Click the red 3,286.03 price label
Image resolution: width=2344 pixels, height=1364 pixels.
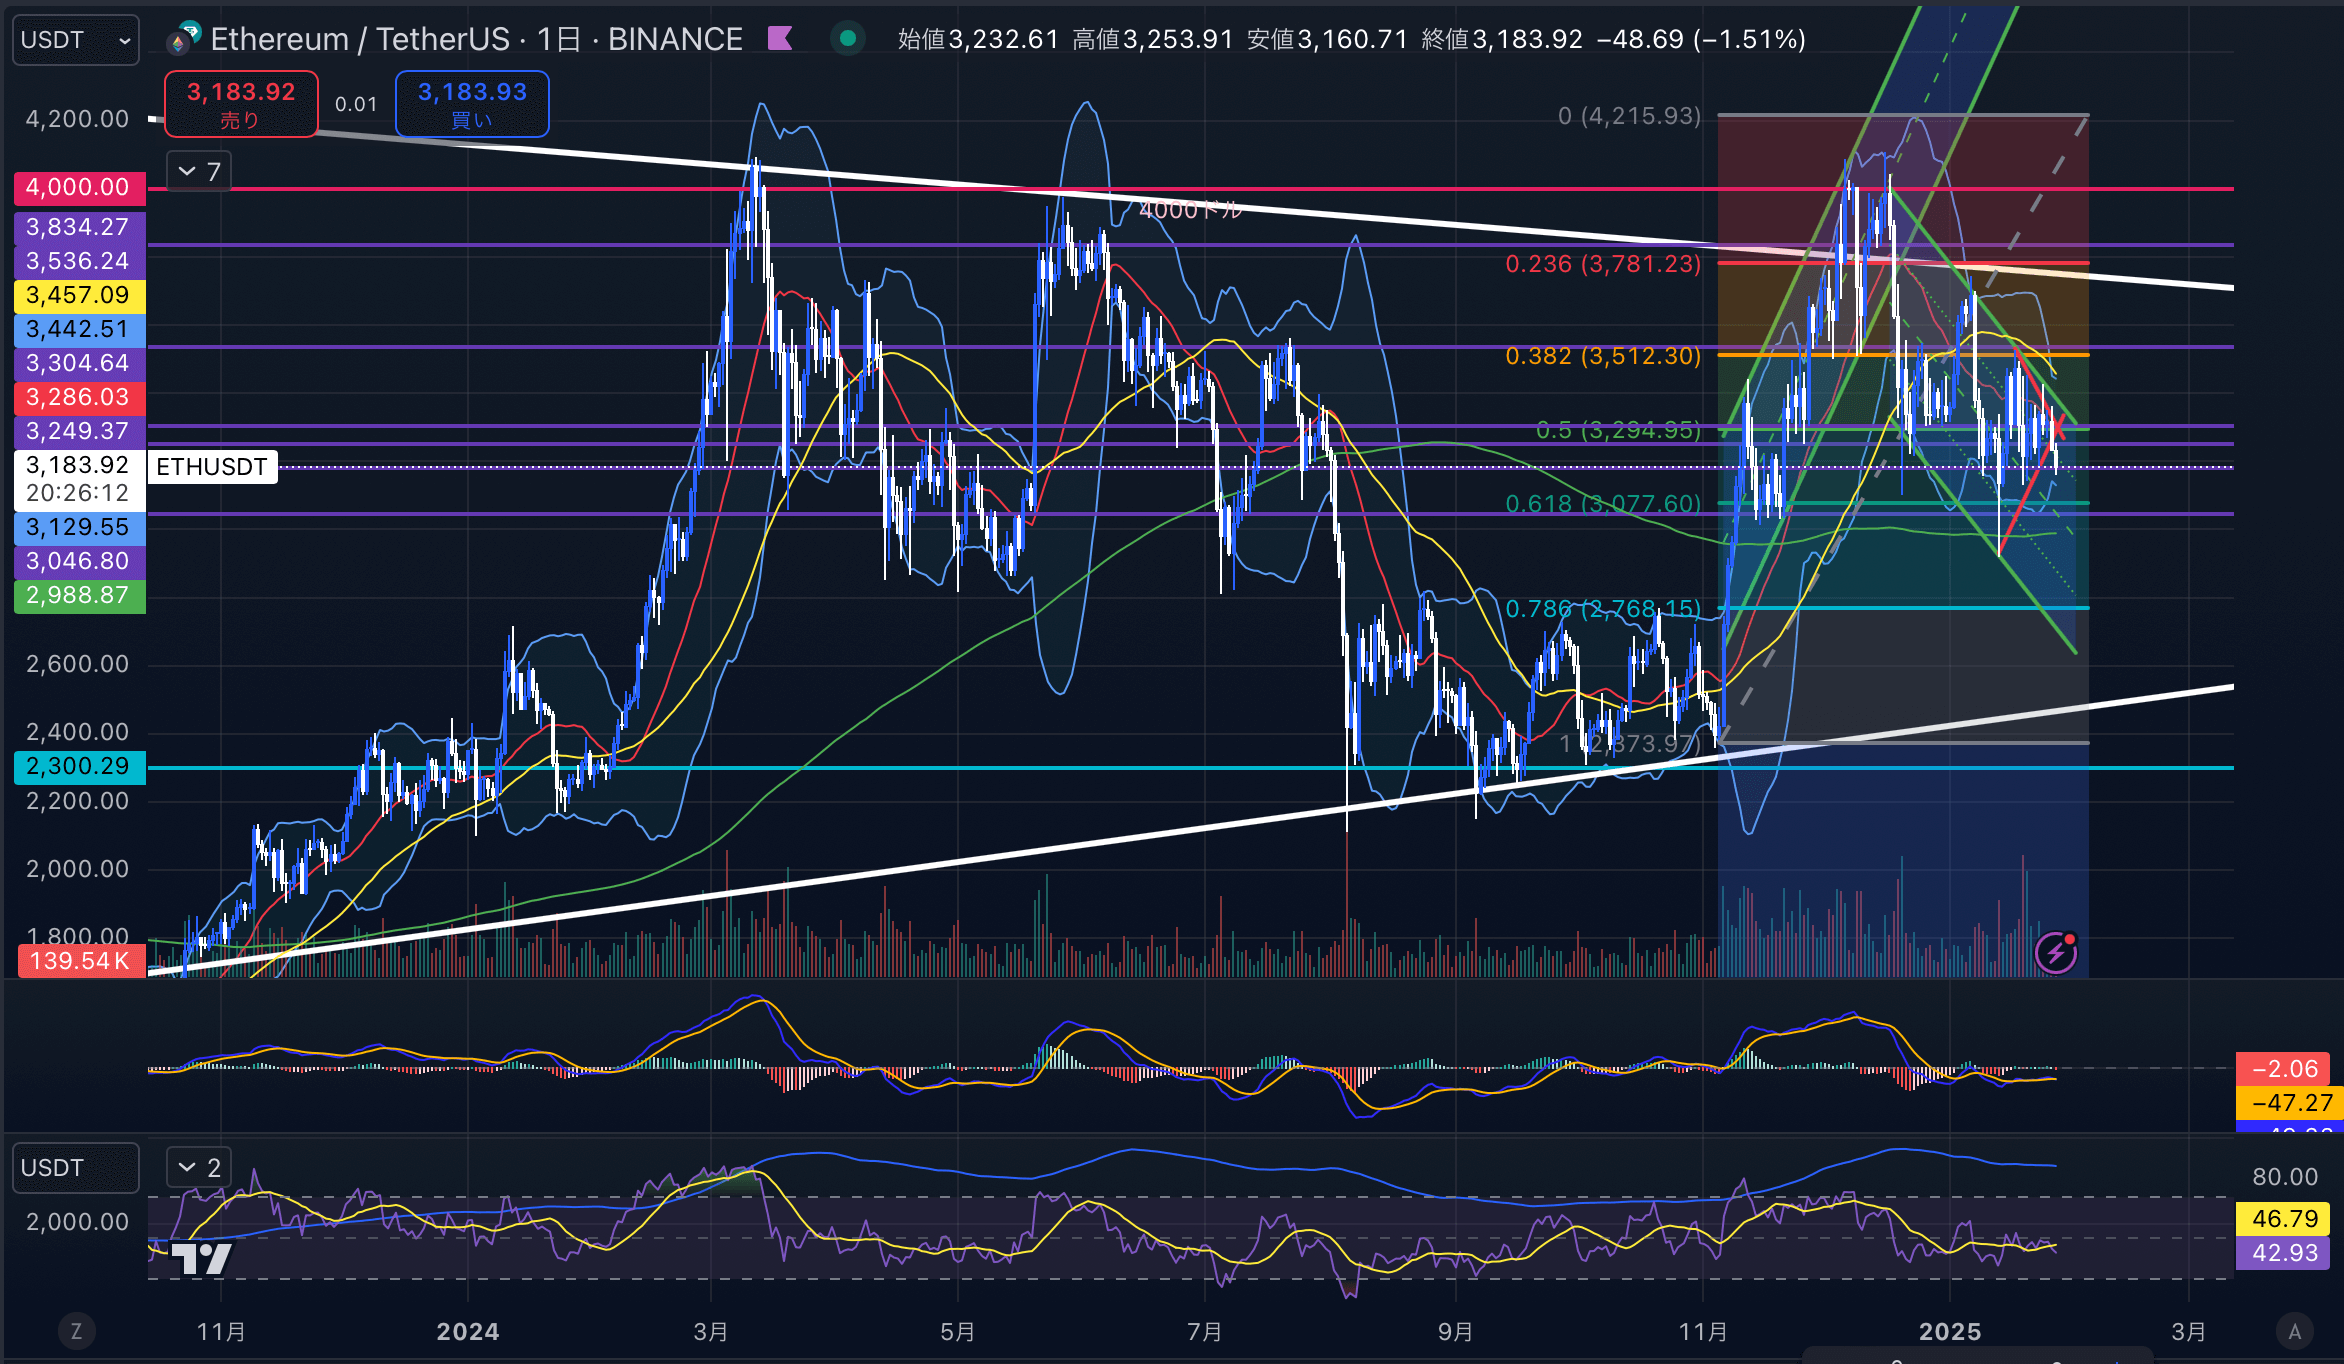click(79, 397)
